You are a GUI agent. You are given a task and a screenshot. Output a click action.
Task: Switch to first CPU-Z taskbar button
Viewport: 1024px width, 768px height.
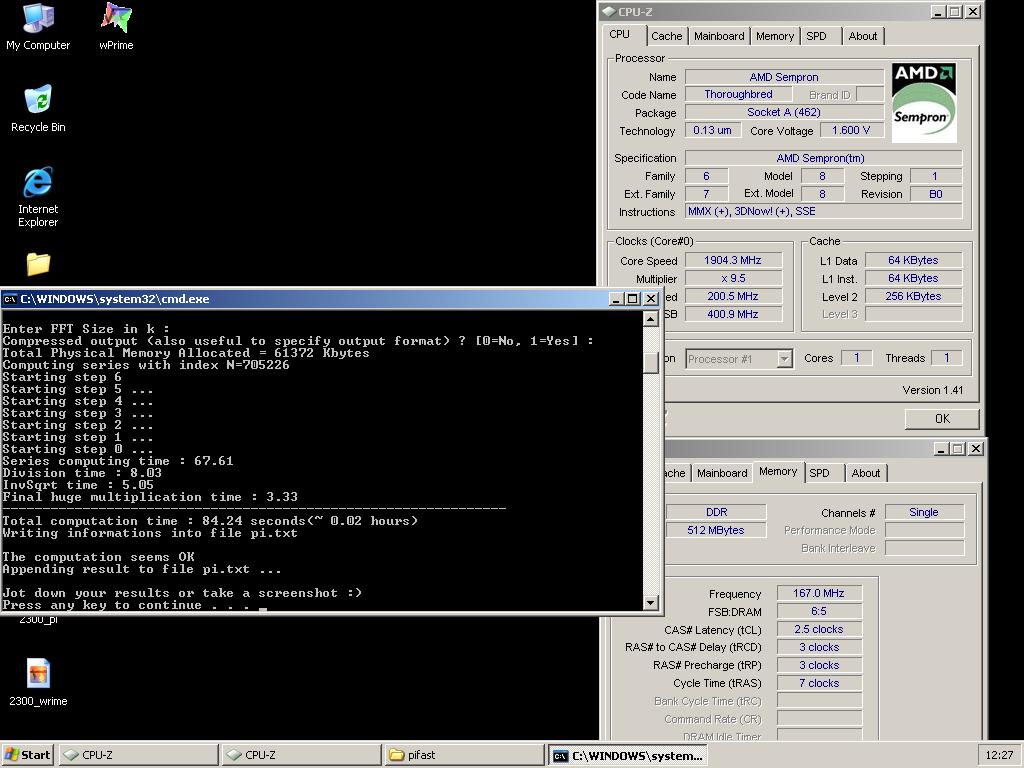click(139, 755)
